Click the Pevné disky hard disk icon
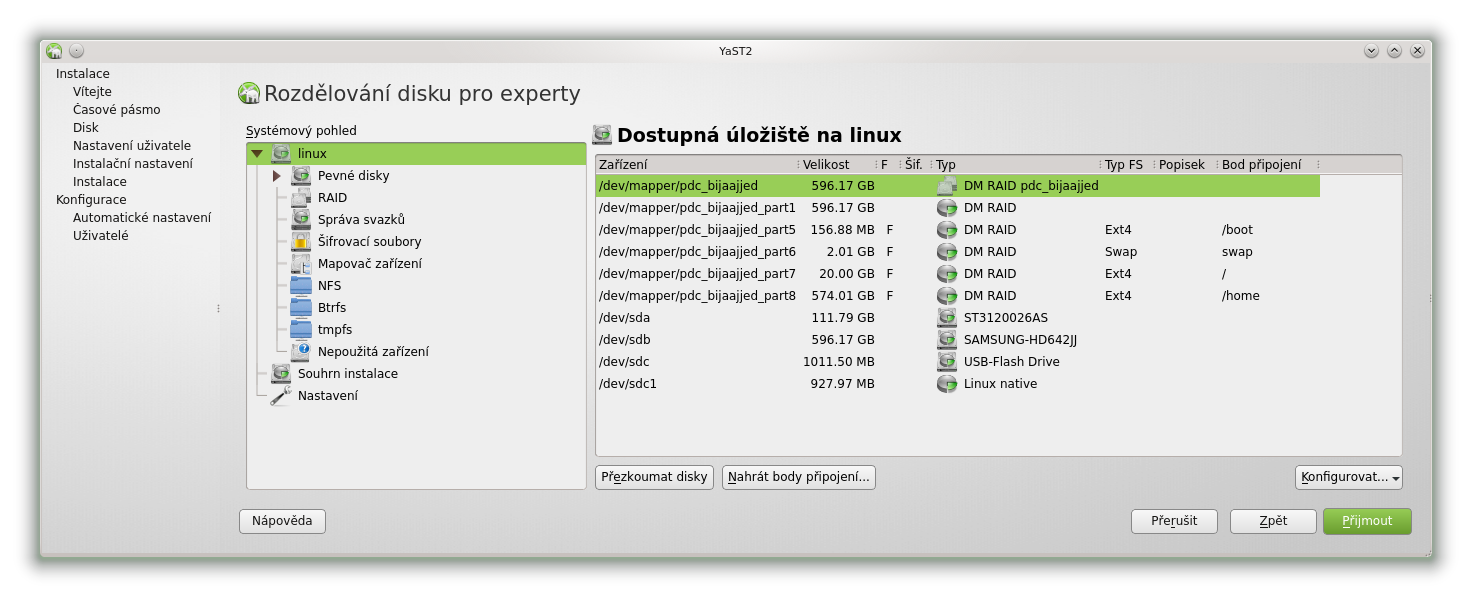Viewport: 1472px width, 597px height. coord(301,175)
